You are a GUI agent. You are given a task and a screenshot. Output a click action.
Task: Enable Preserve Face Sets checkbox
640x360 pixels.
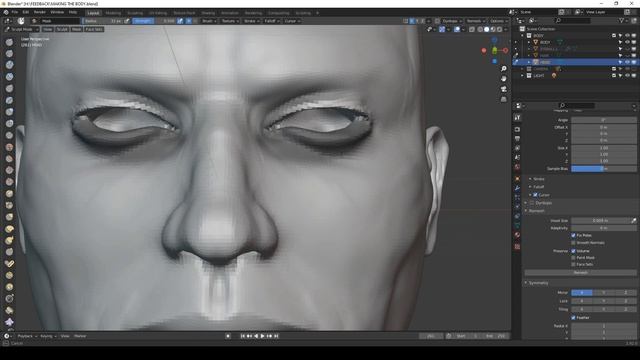click(x=573, y=264)
